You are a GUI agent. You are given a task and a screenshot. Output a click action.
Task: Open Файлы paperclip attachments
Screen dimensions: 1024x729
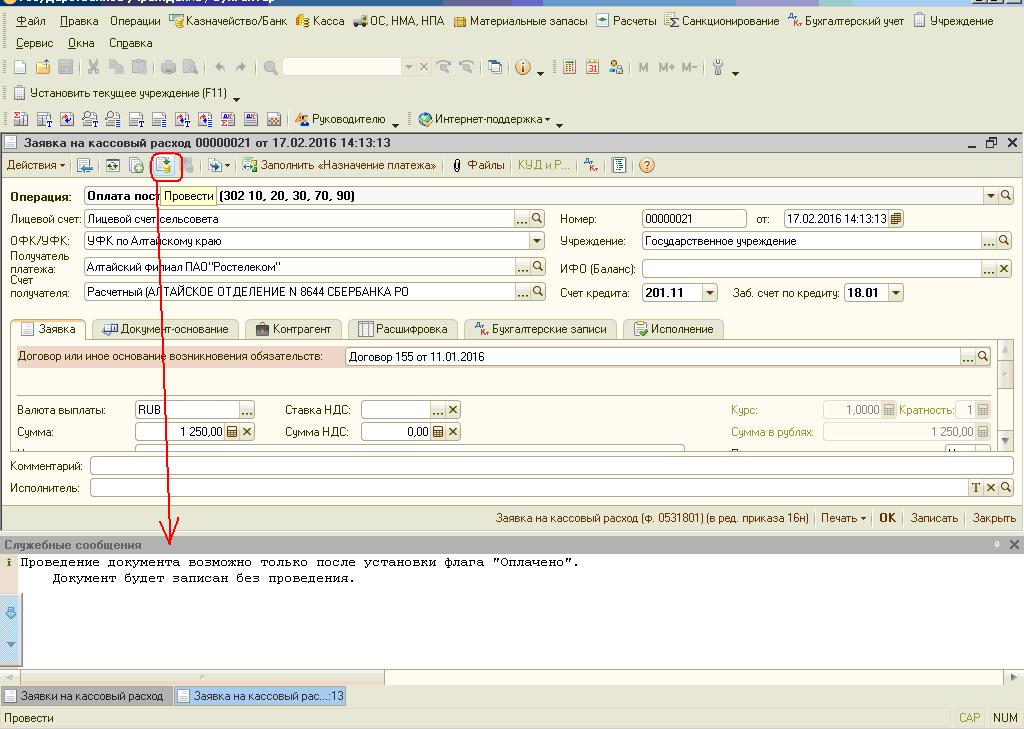(x=478, y=165)
